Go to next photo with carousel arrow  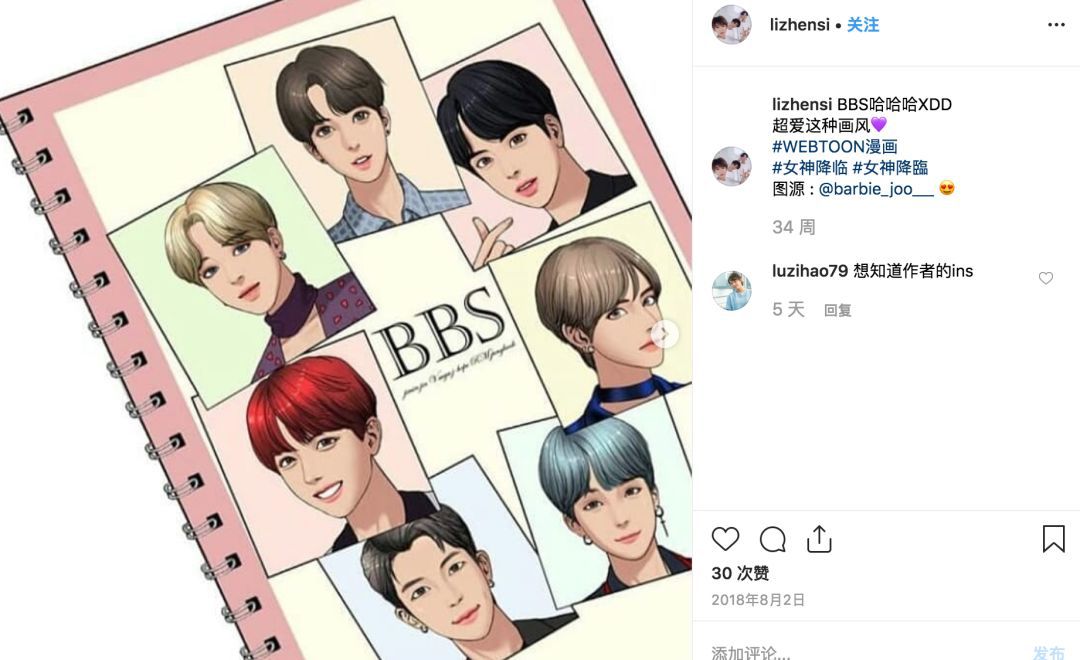(x=665, y=334)
